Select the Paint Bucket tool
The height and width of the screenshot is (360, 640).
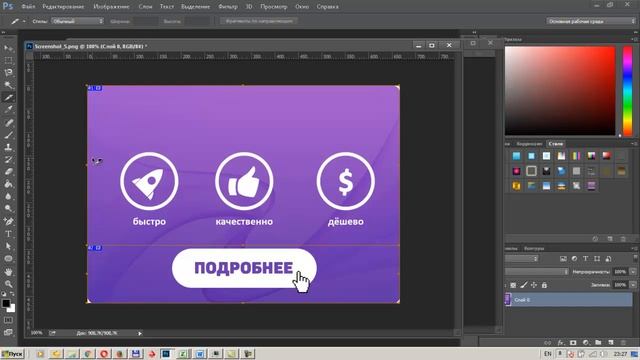pyautogui.click(x=8, y=184)
